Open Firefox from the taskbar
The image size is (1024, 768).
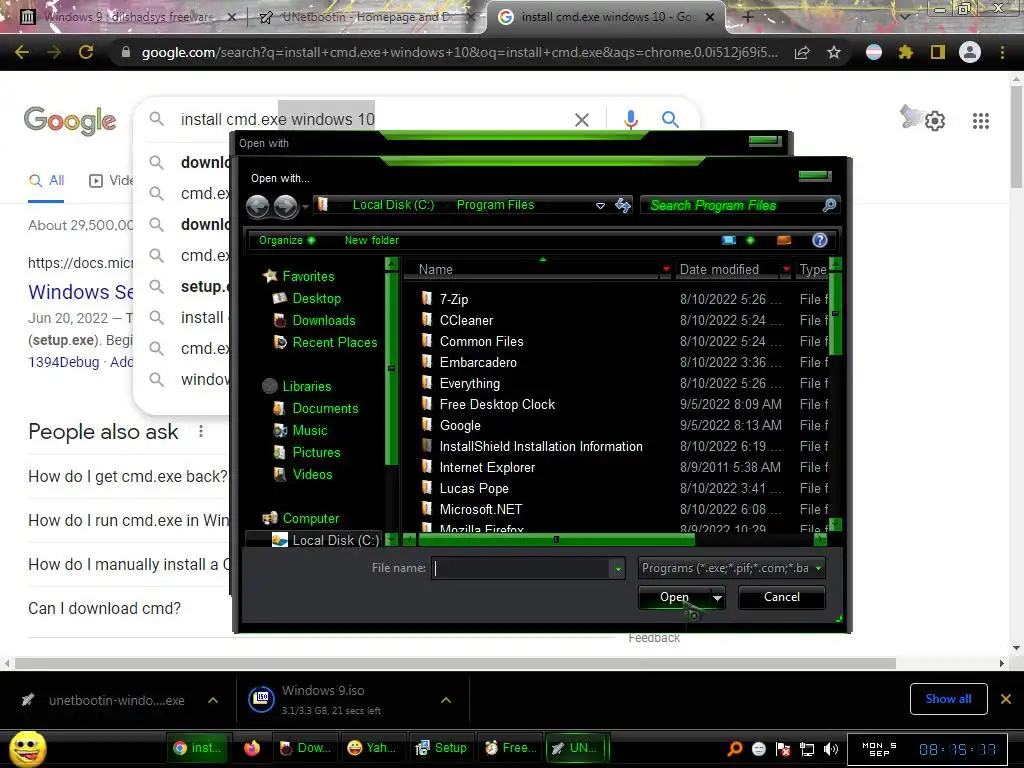(252, 748)
